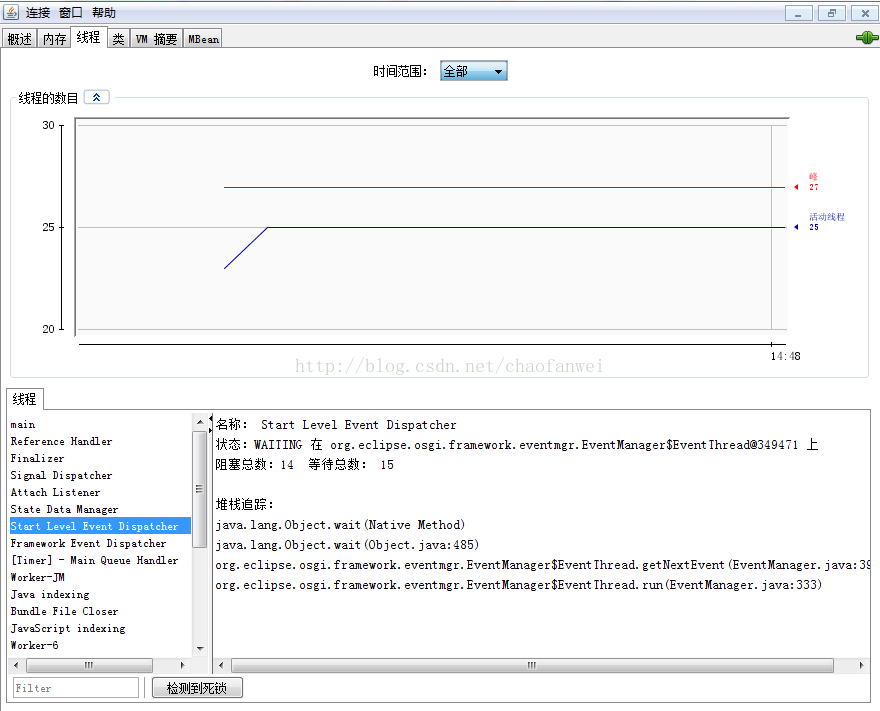Select the 线程 tab at top
Screen dimensions: 880x711
89,37
